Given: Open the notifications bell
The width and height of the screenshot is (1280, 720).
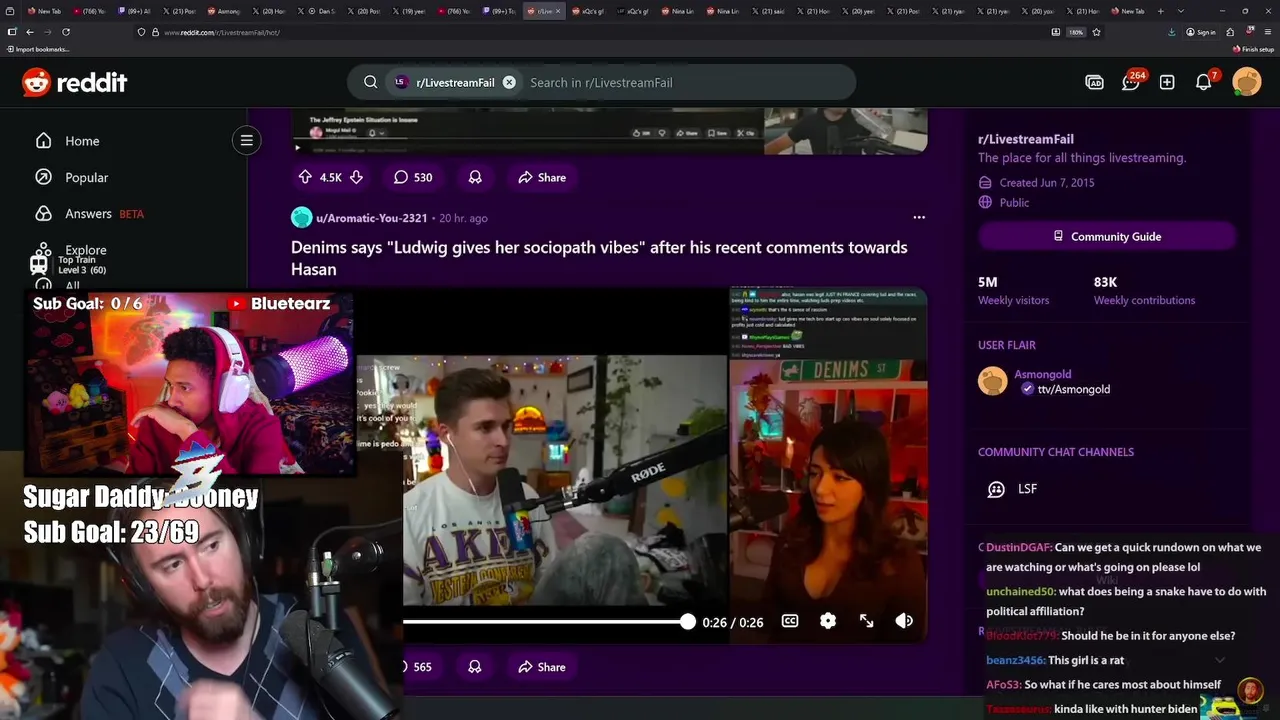Looking at the screenshot, I should pyautogui.click(x=1204, y=82).
